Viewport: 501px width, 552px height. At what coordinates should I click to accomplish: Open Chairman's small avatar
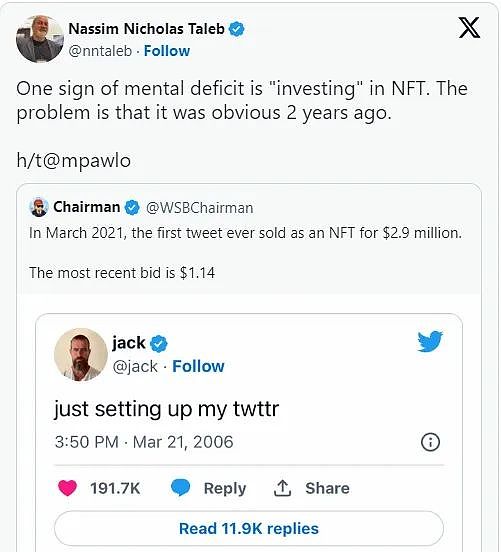tap(39, 207)
